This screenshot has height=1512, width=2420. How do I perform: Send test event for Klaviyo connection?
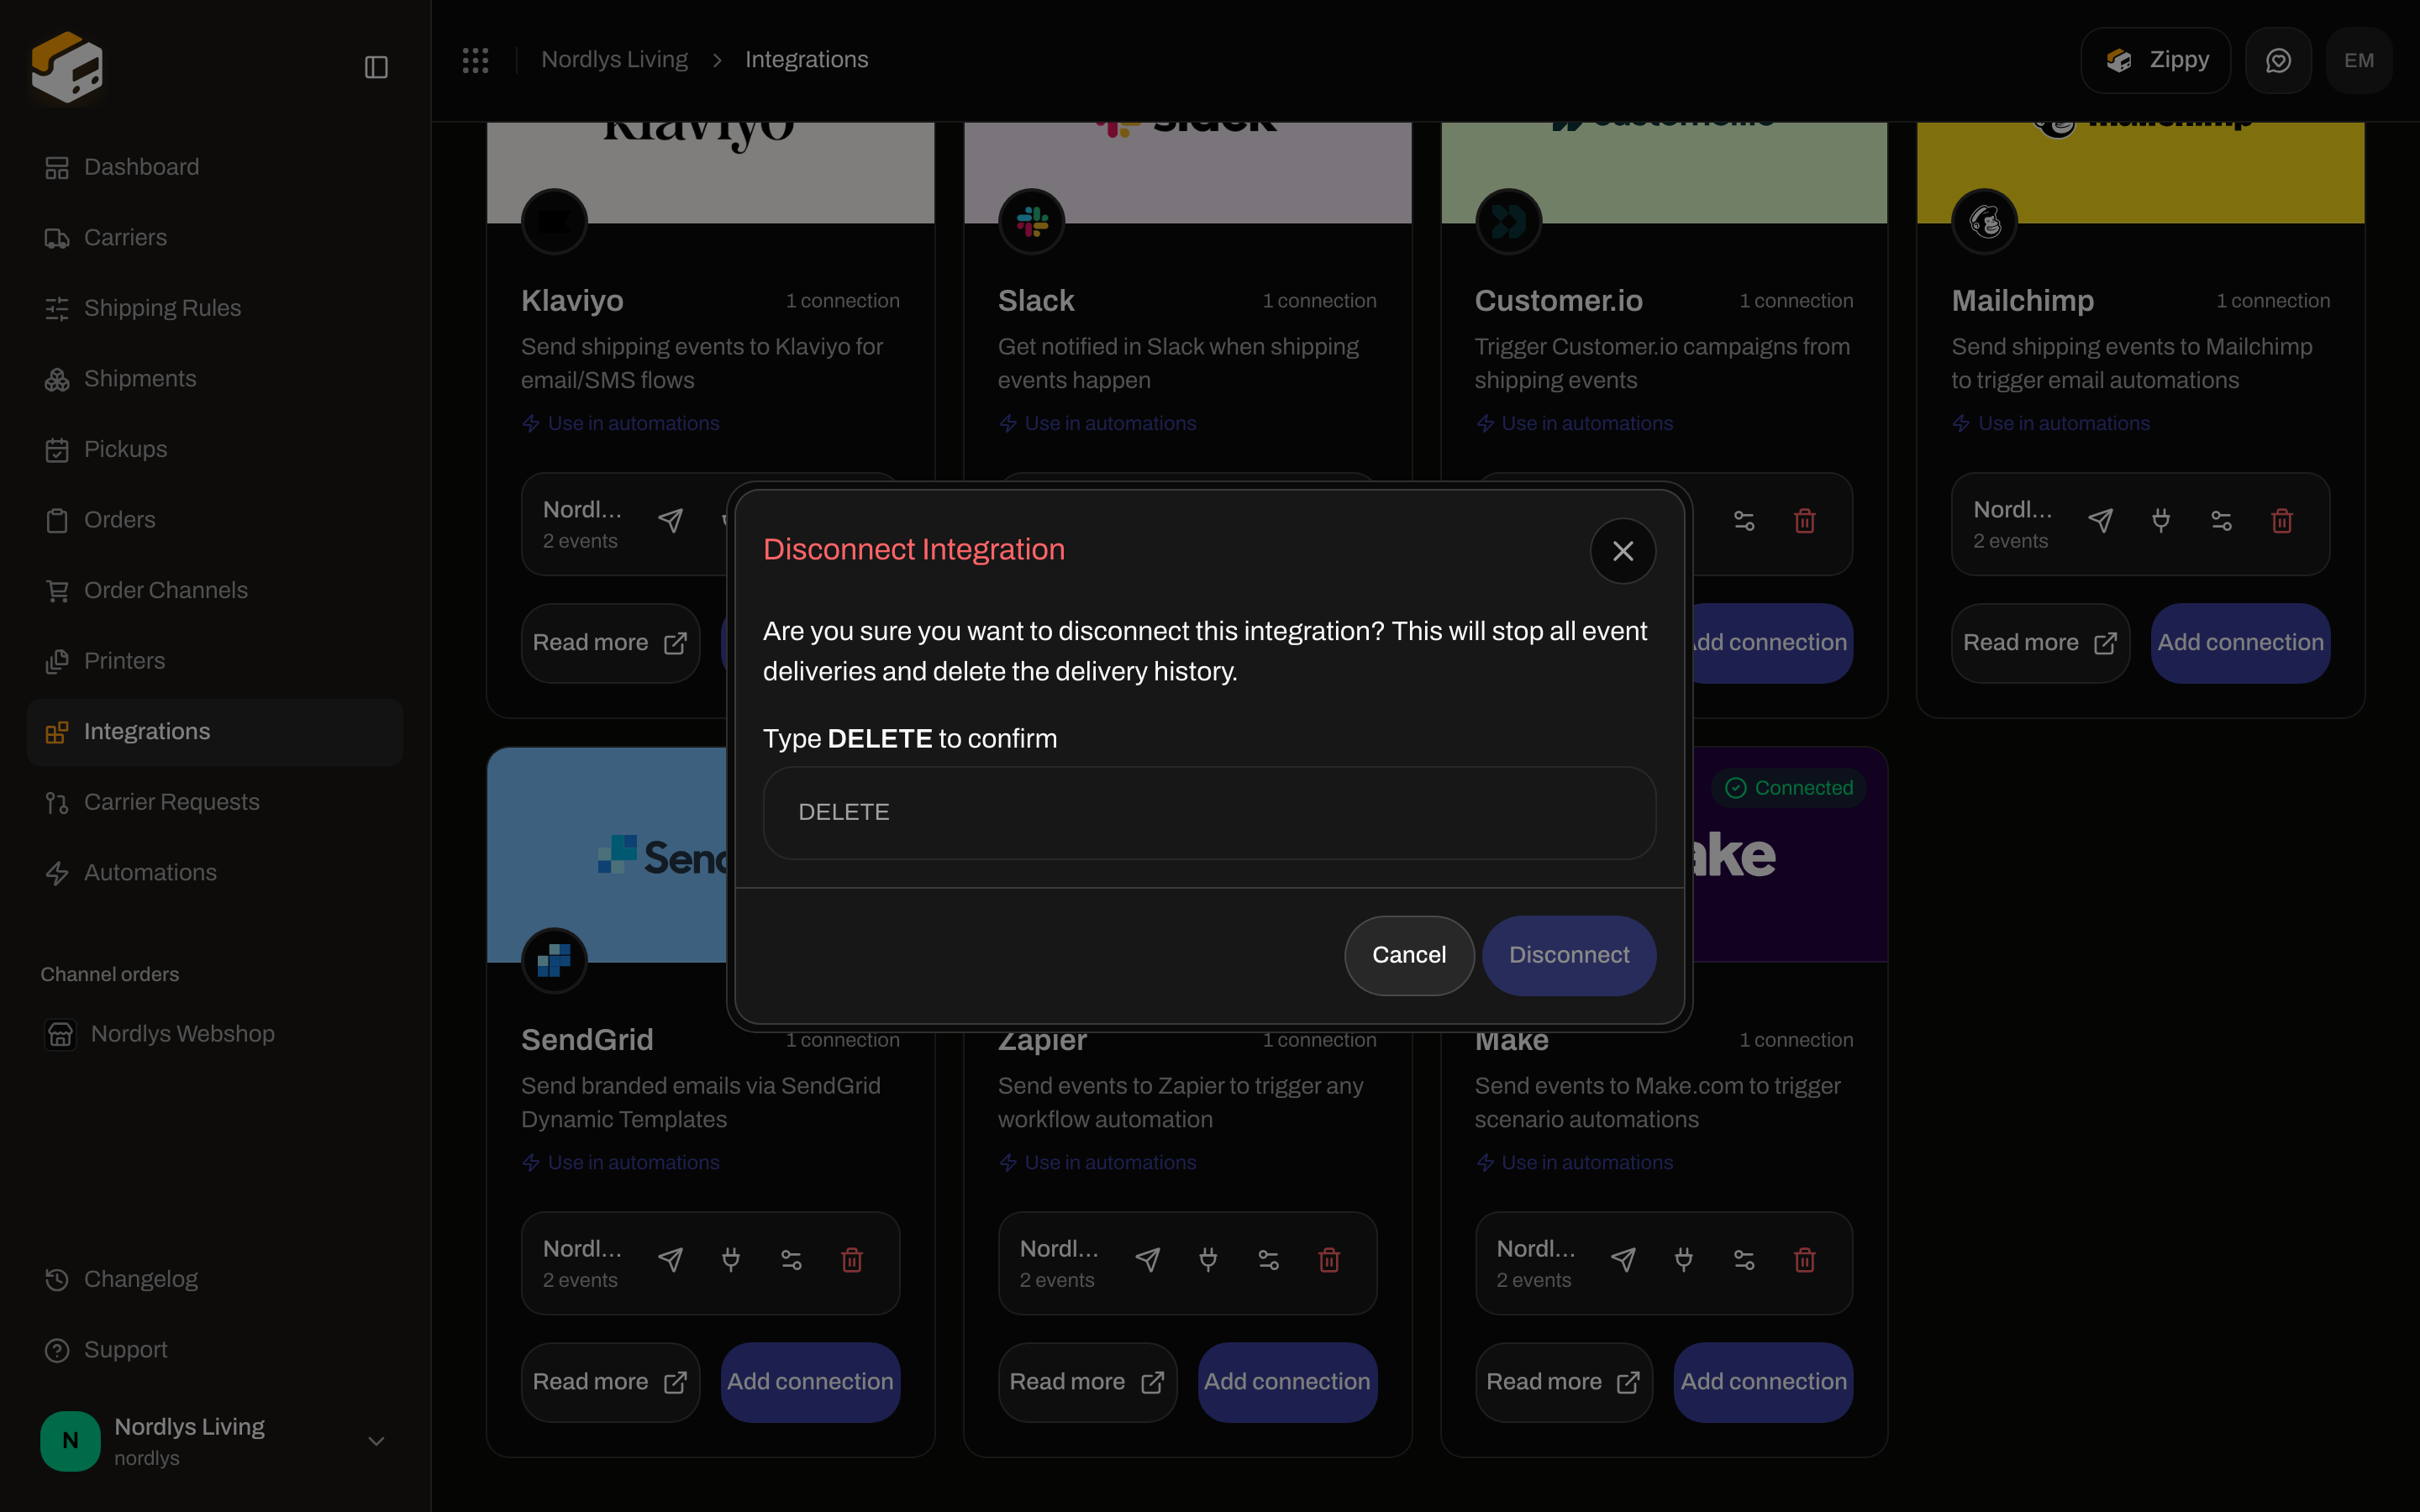670,520
